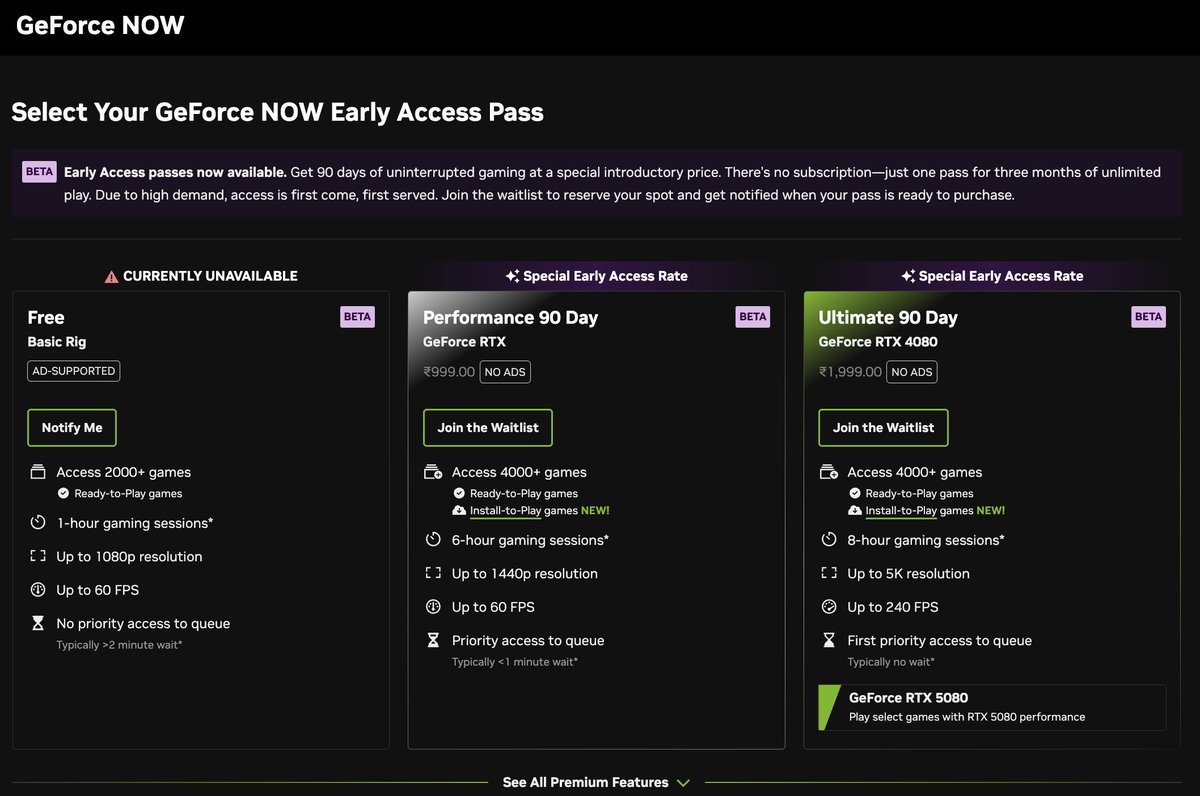Click games library icon in Ultimate card
This screenshot has width=1200, height=796.
tap(829, 472)
